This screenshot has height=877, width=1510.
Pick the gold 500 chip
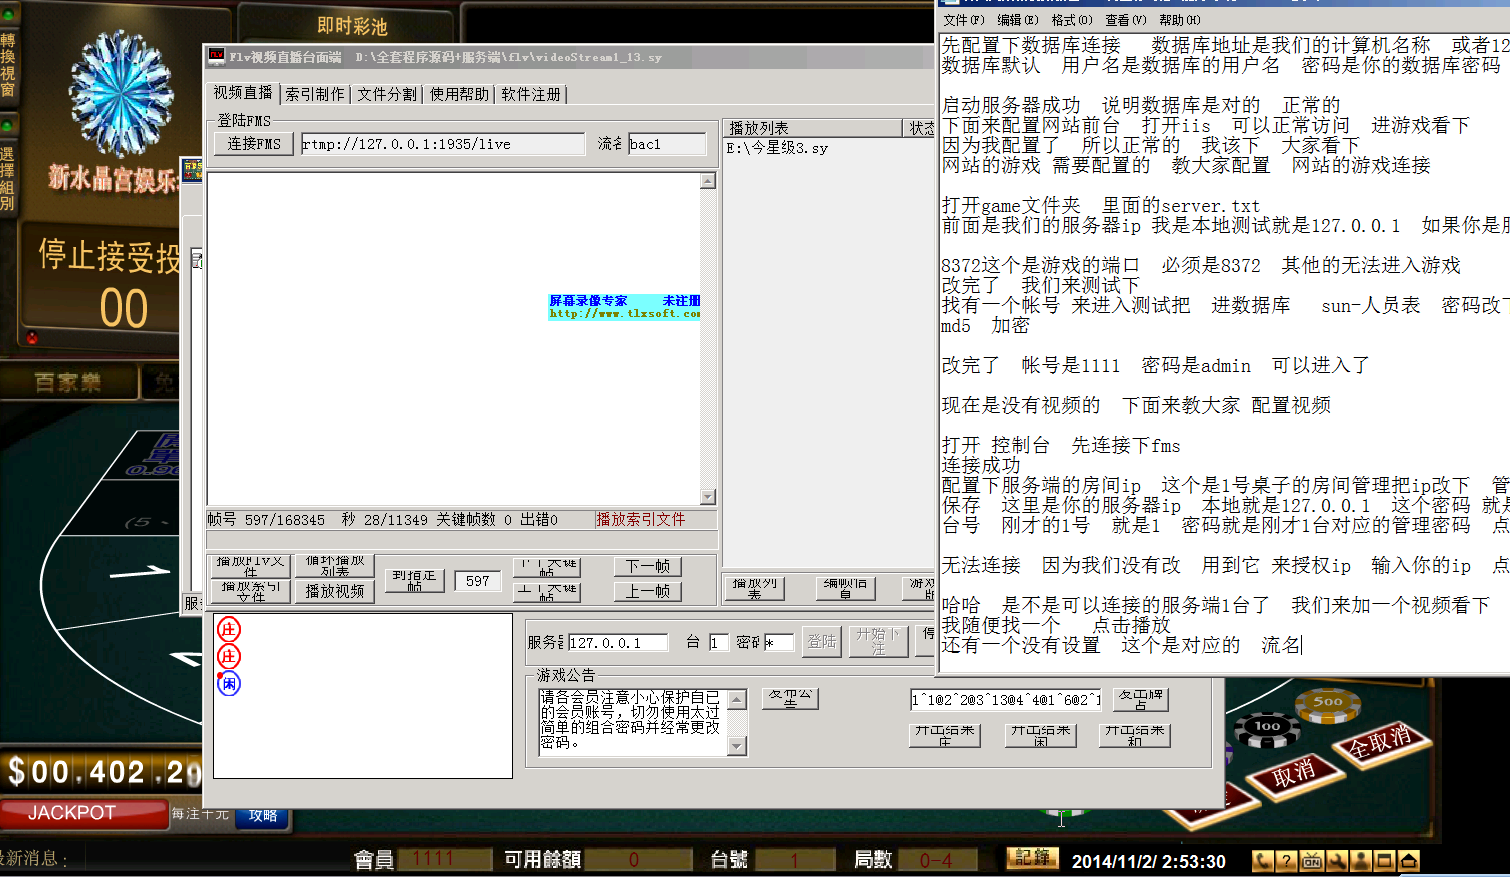(1327, 703)
